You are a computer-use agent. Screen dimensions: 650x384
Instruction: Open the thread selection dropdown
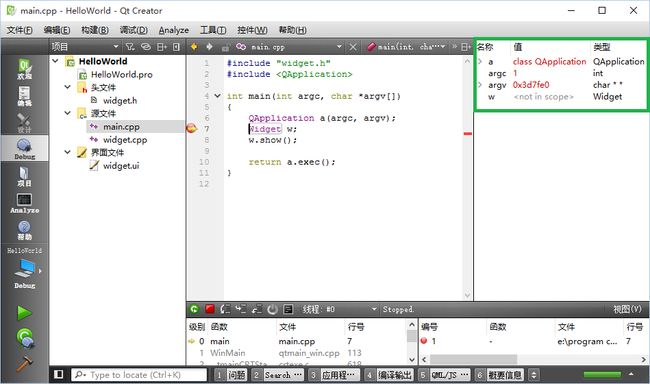pyautogui.click(x=374, y=309)
